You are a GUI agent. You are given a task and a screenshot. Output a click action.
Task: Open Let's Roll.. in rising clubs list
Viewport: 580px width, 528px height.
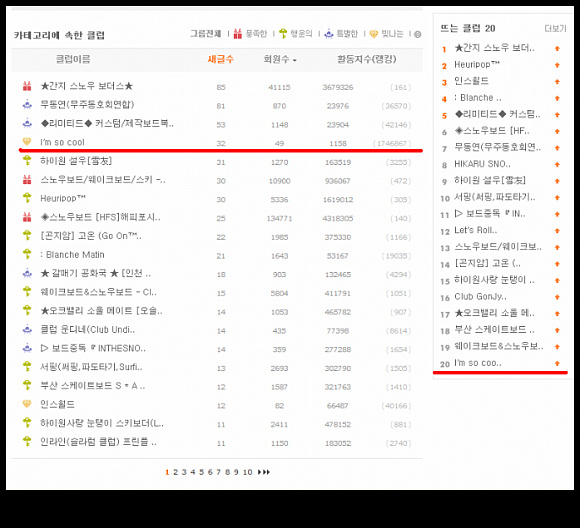tap(475, 230)
